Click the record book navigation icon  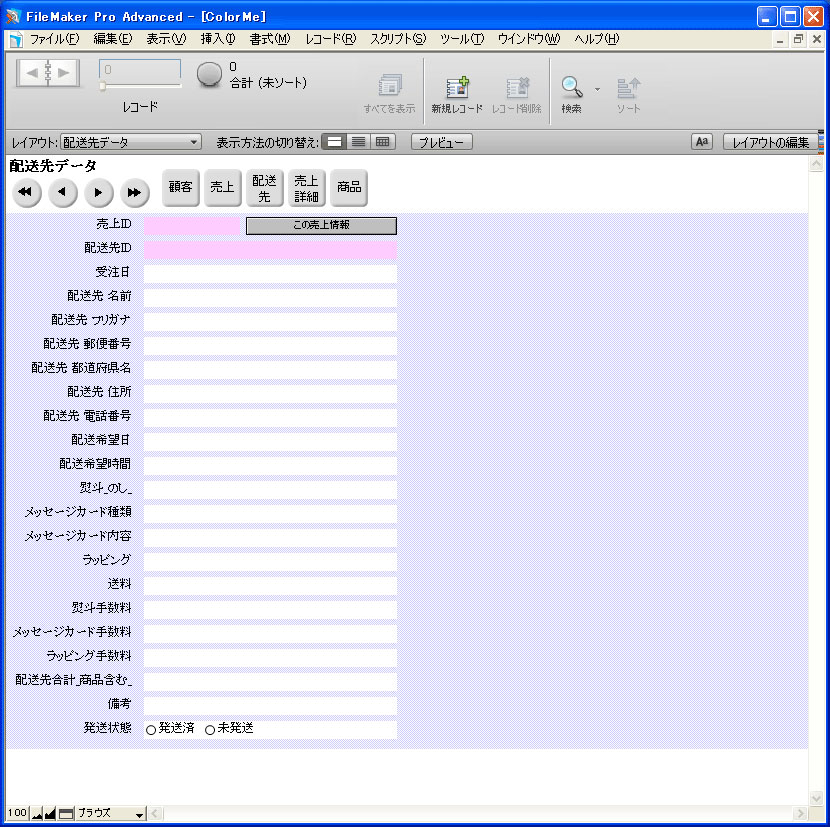48,73
